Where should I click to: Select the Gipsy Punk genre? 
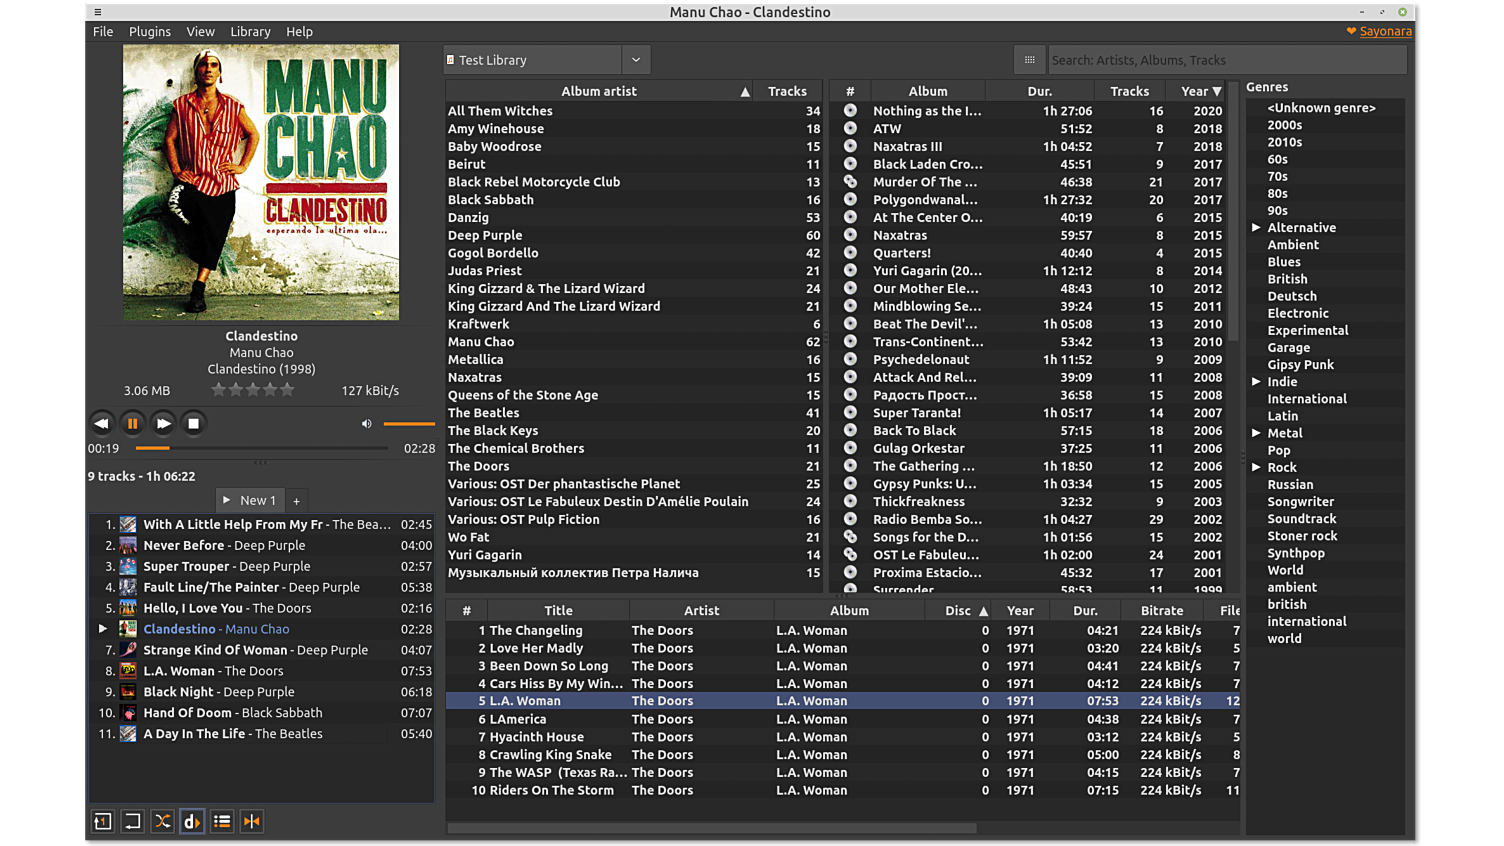point(1300,365)
